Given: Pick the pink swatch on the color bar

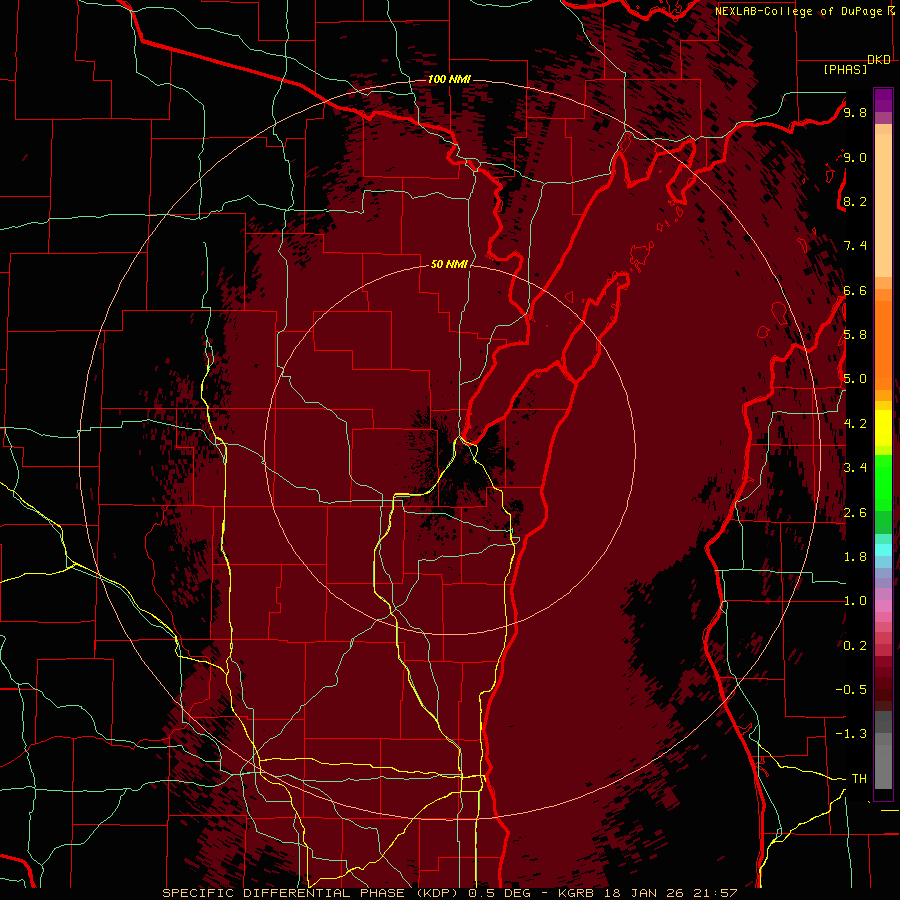Looking at the screenshot, I should click(883, 606).
